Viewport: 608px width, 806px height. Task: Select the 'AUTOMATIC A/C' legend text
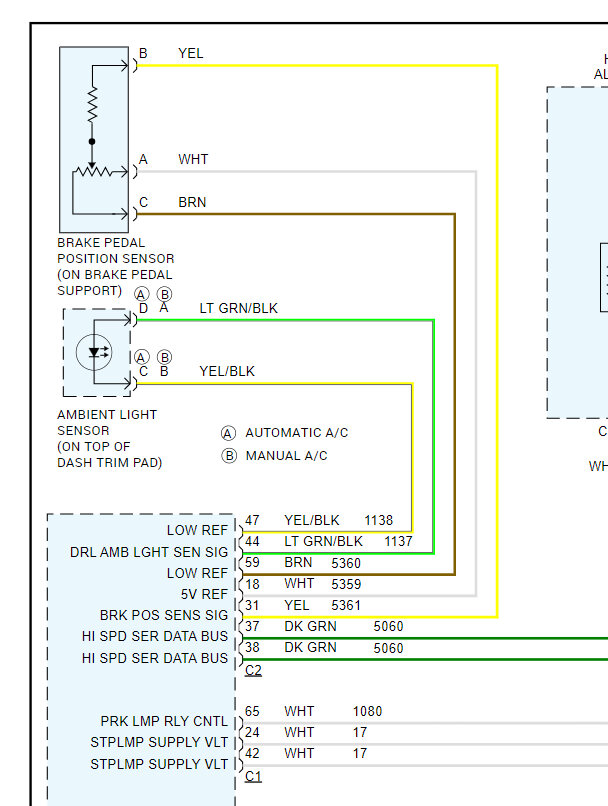(x=297, y=433)
